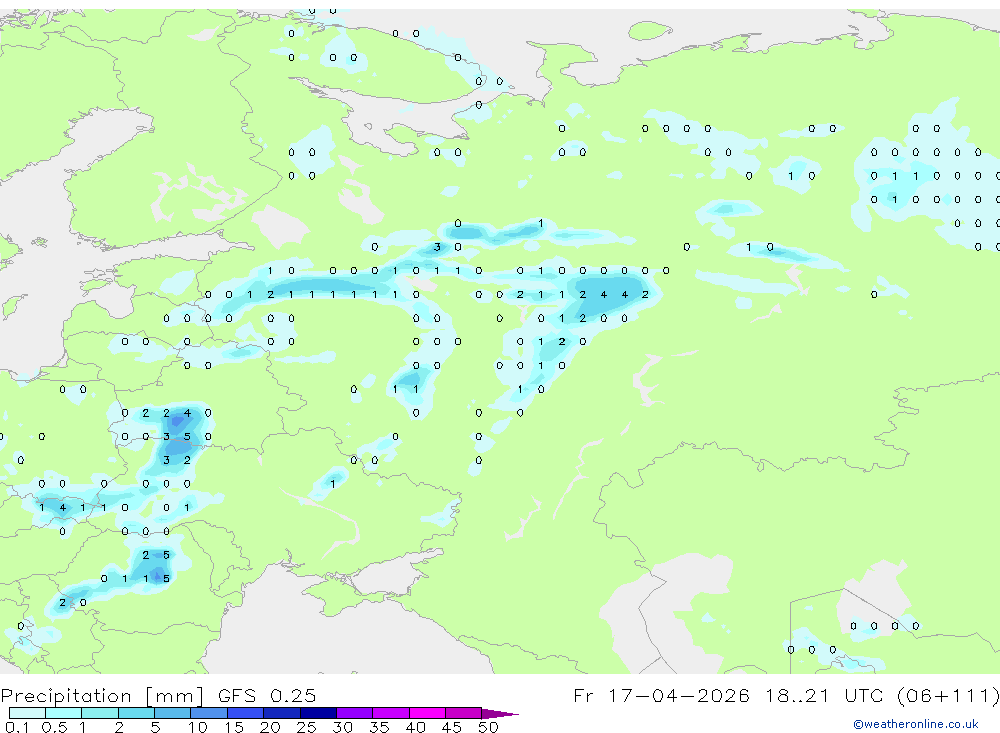Select the 2–5 mm legend color swatch
1000x733 pixels.
coord(136,713)
